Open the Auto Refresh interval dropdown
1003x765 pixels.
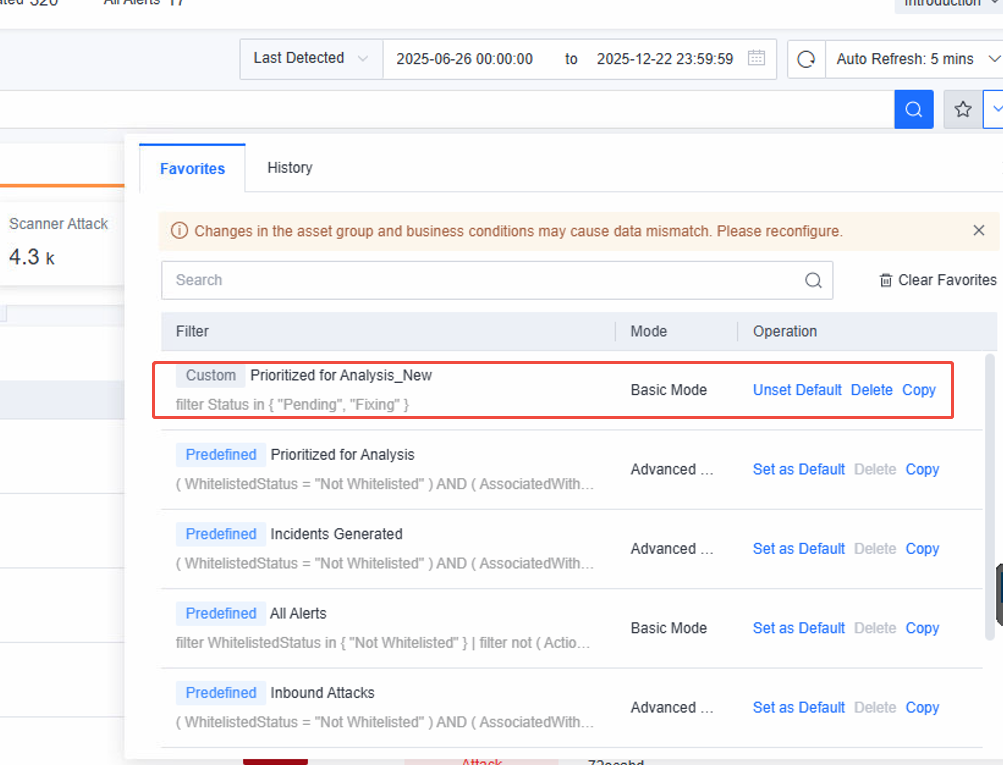pyautogui.click(x=915, y=59)
